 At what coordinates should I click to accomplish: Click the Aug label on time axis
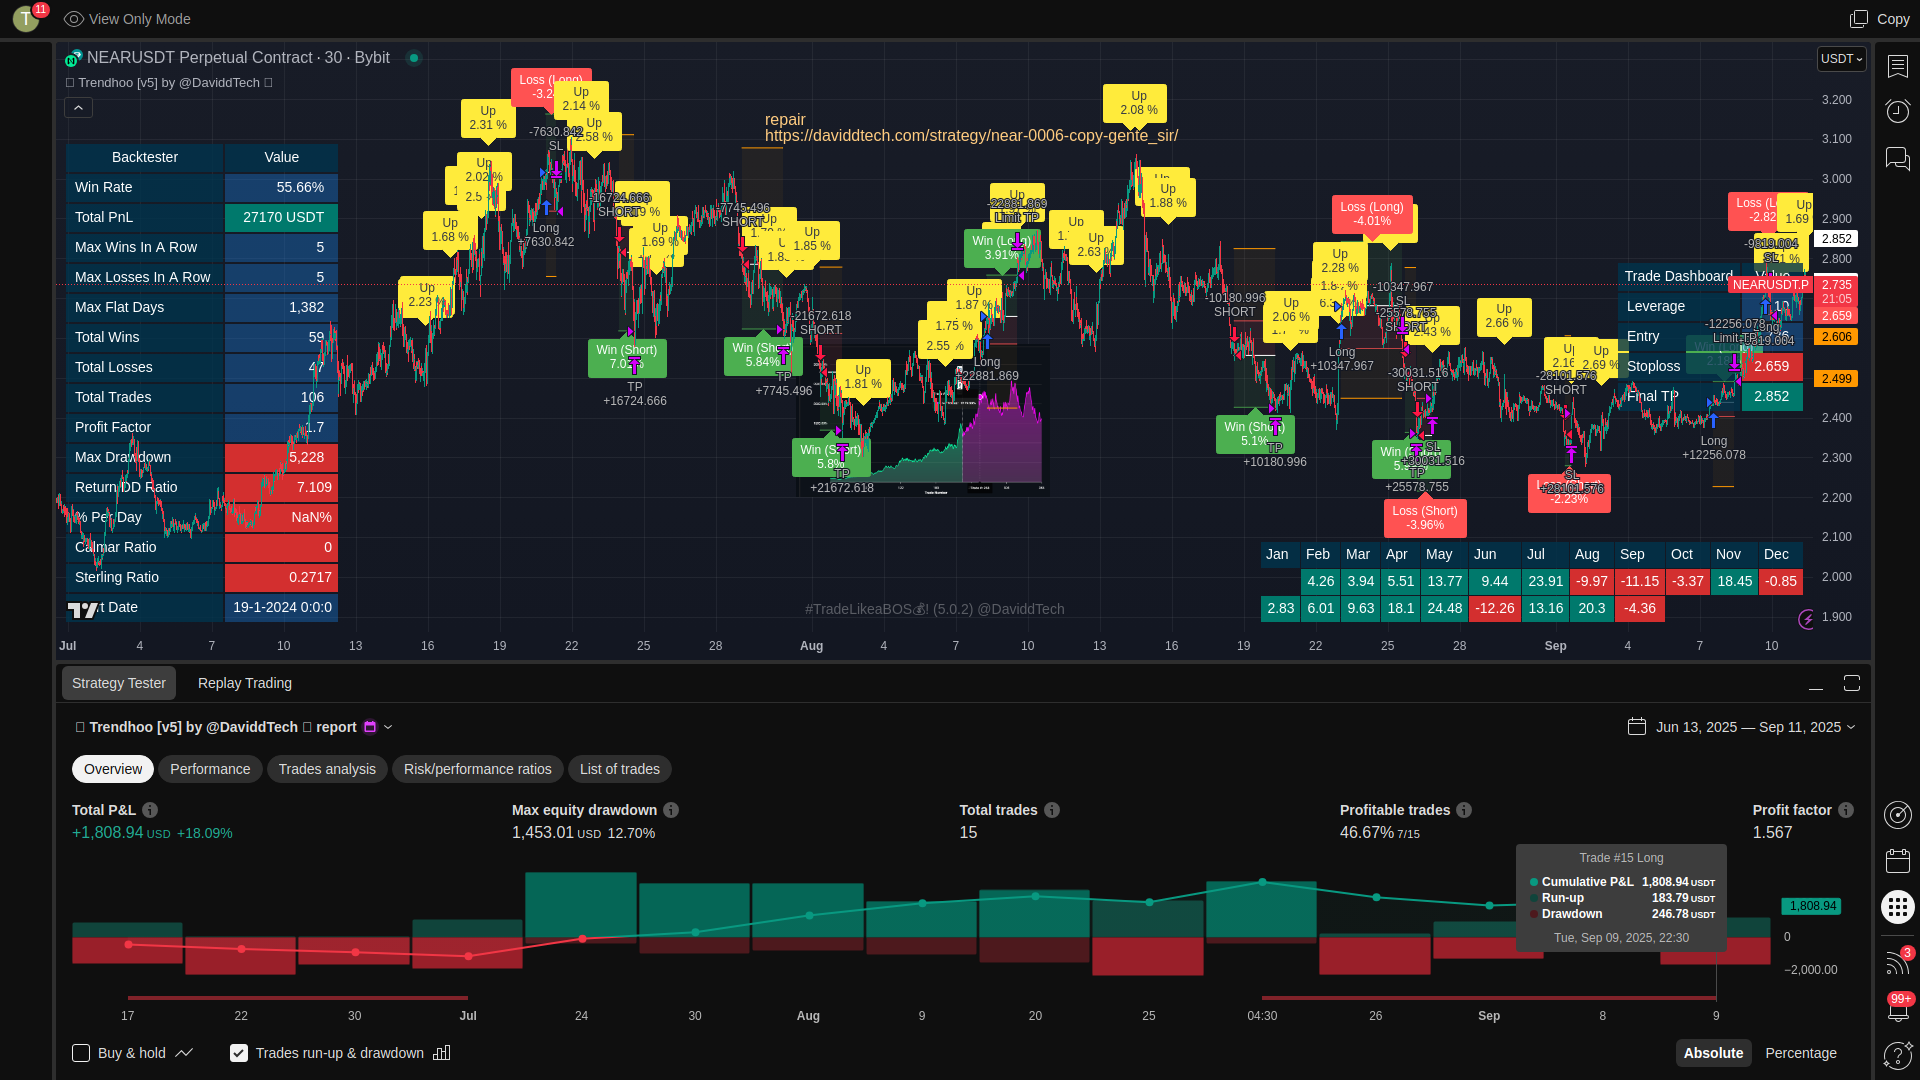click(x=812, y=646)
